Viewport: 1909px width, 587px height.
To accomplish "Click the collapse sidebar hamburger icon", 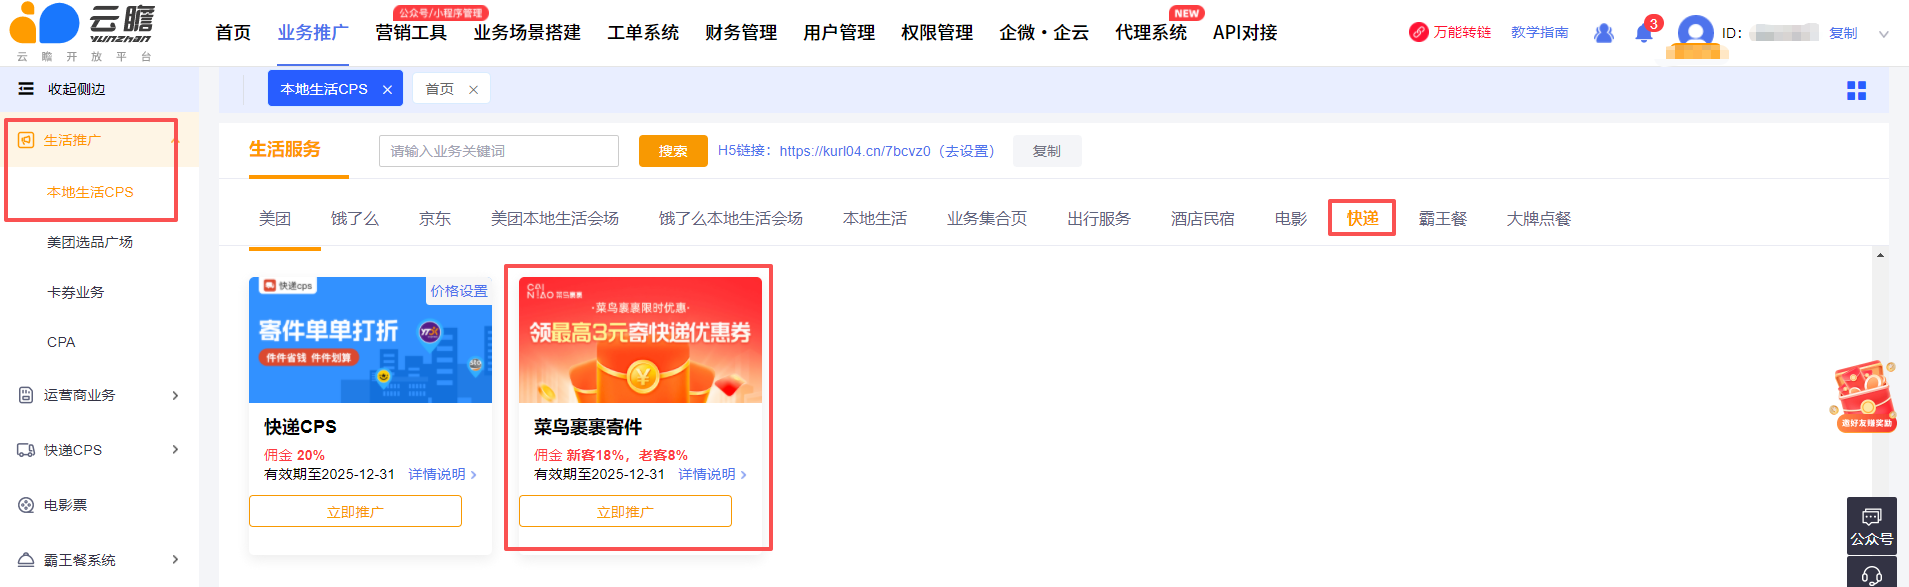I will (x=26, y=89).
